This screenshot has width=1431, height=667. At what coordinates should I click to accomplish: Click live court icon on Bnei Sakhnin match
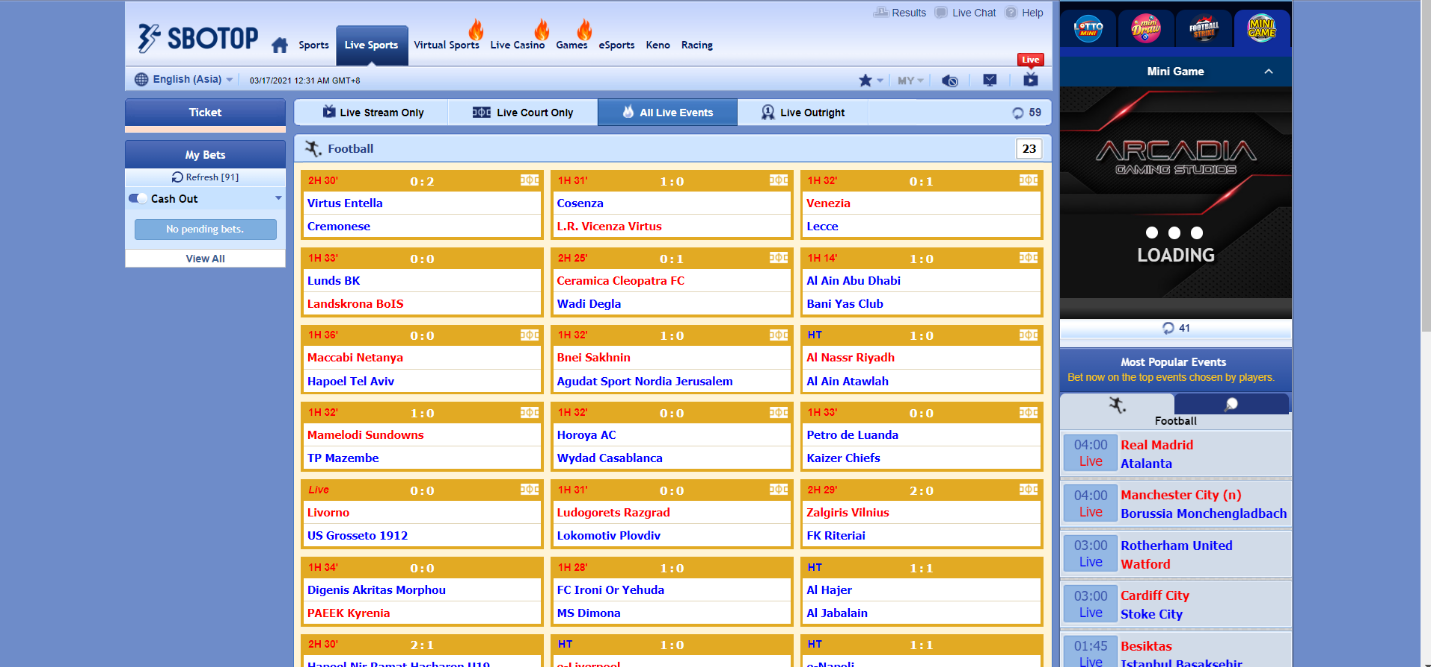tap(779, 335)
